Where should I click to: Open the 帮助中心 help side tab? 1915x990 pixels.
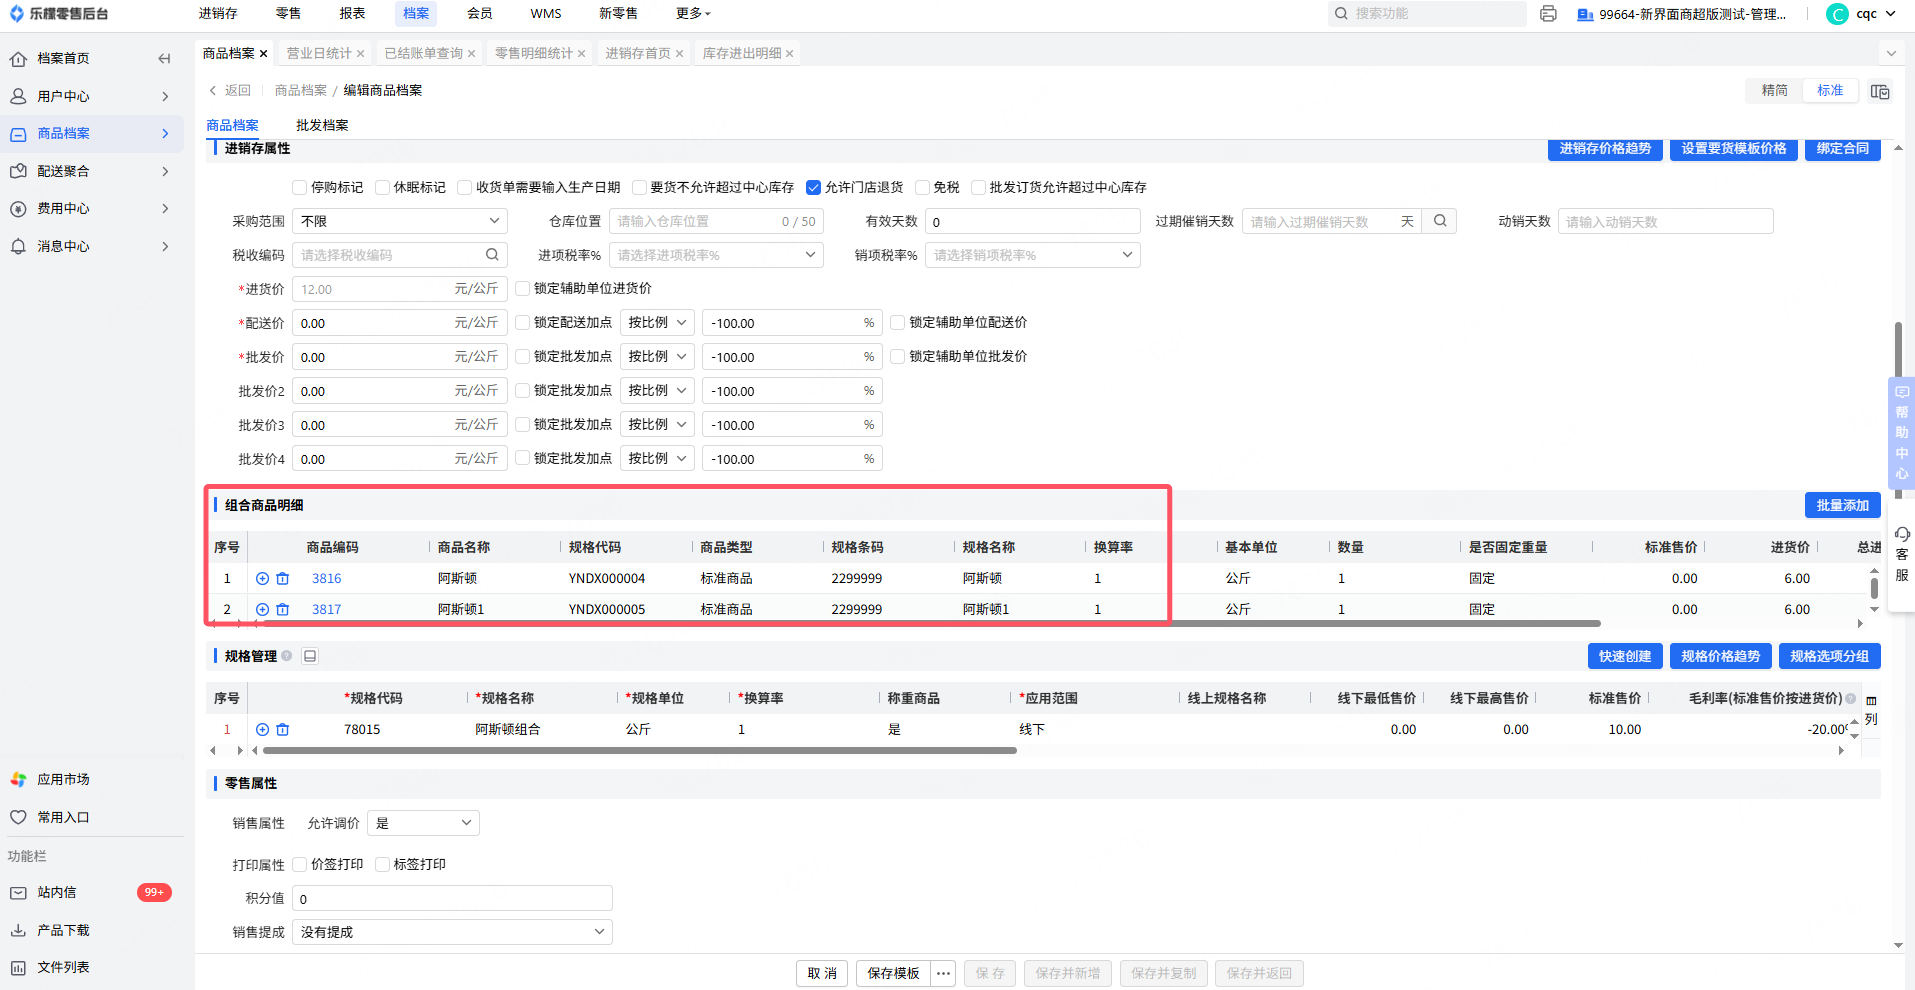[1901, 433]
